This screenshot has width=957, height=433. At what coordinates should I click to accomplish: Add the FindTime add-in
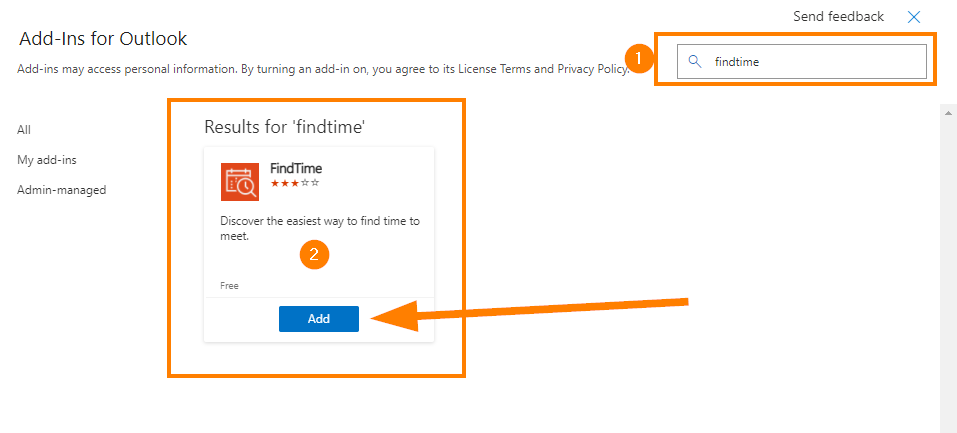pyautogui.click(x=319, y=319)
